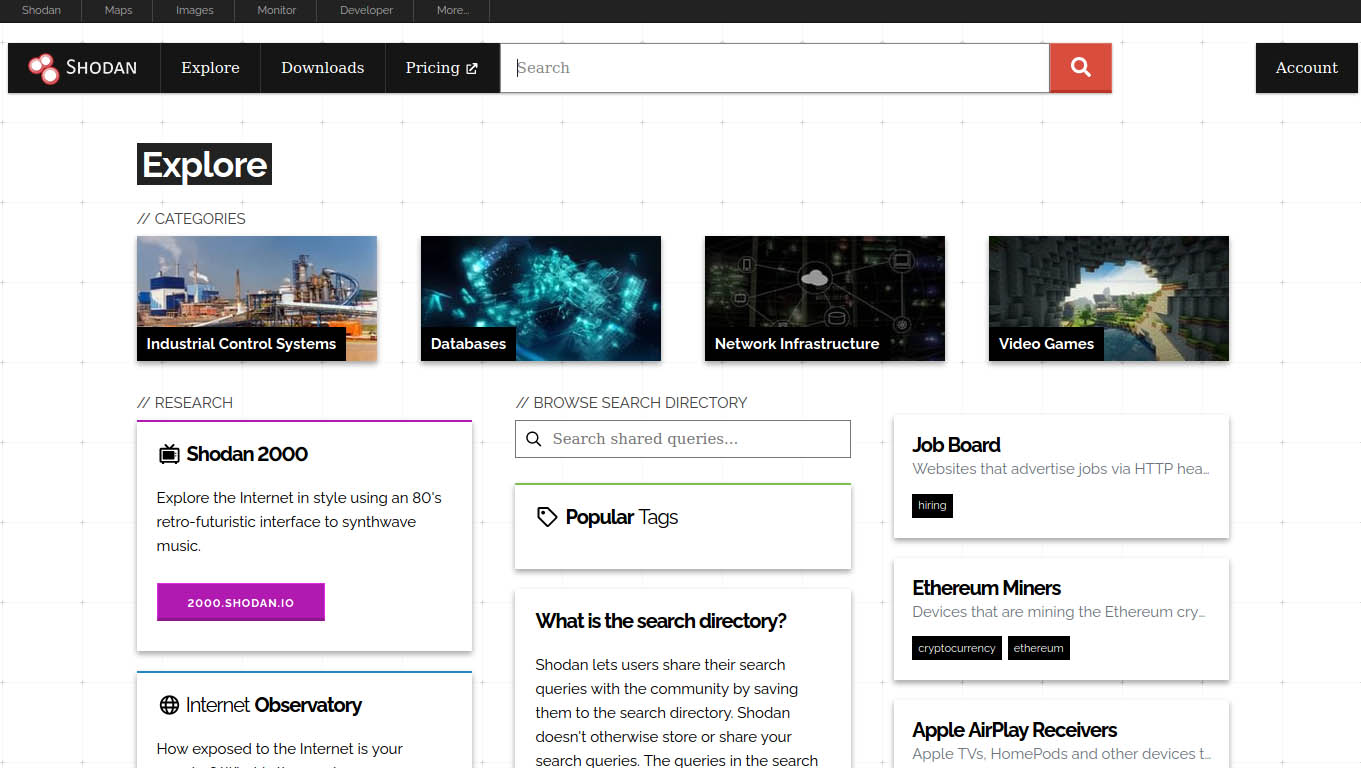Open the Account menu

point(1306,68)
